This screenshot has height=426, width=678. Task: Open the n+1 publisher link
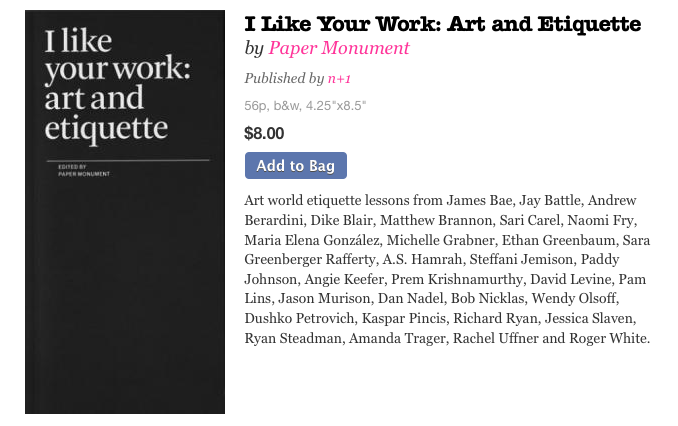(x=339, y=78)
